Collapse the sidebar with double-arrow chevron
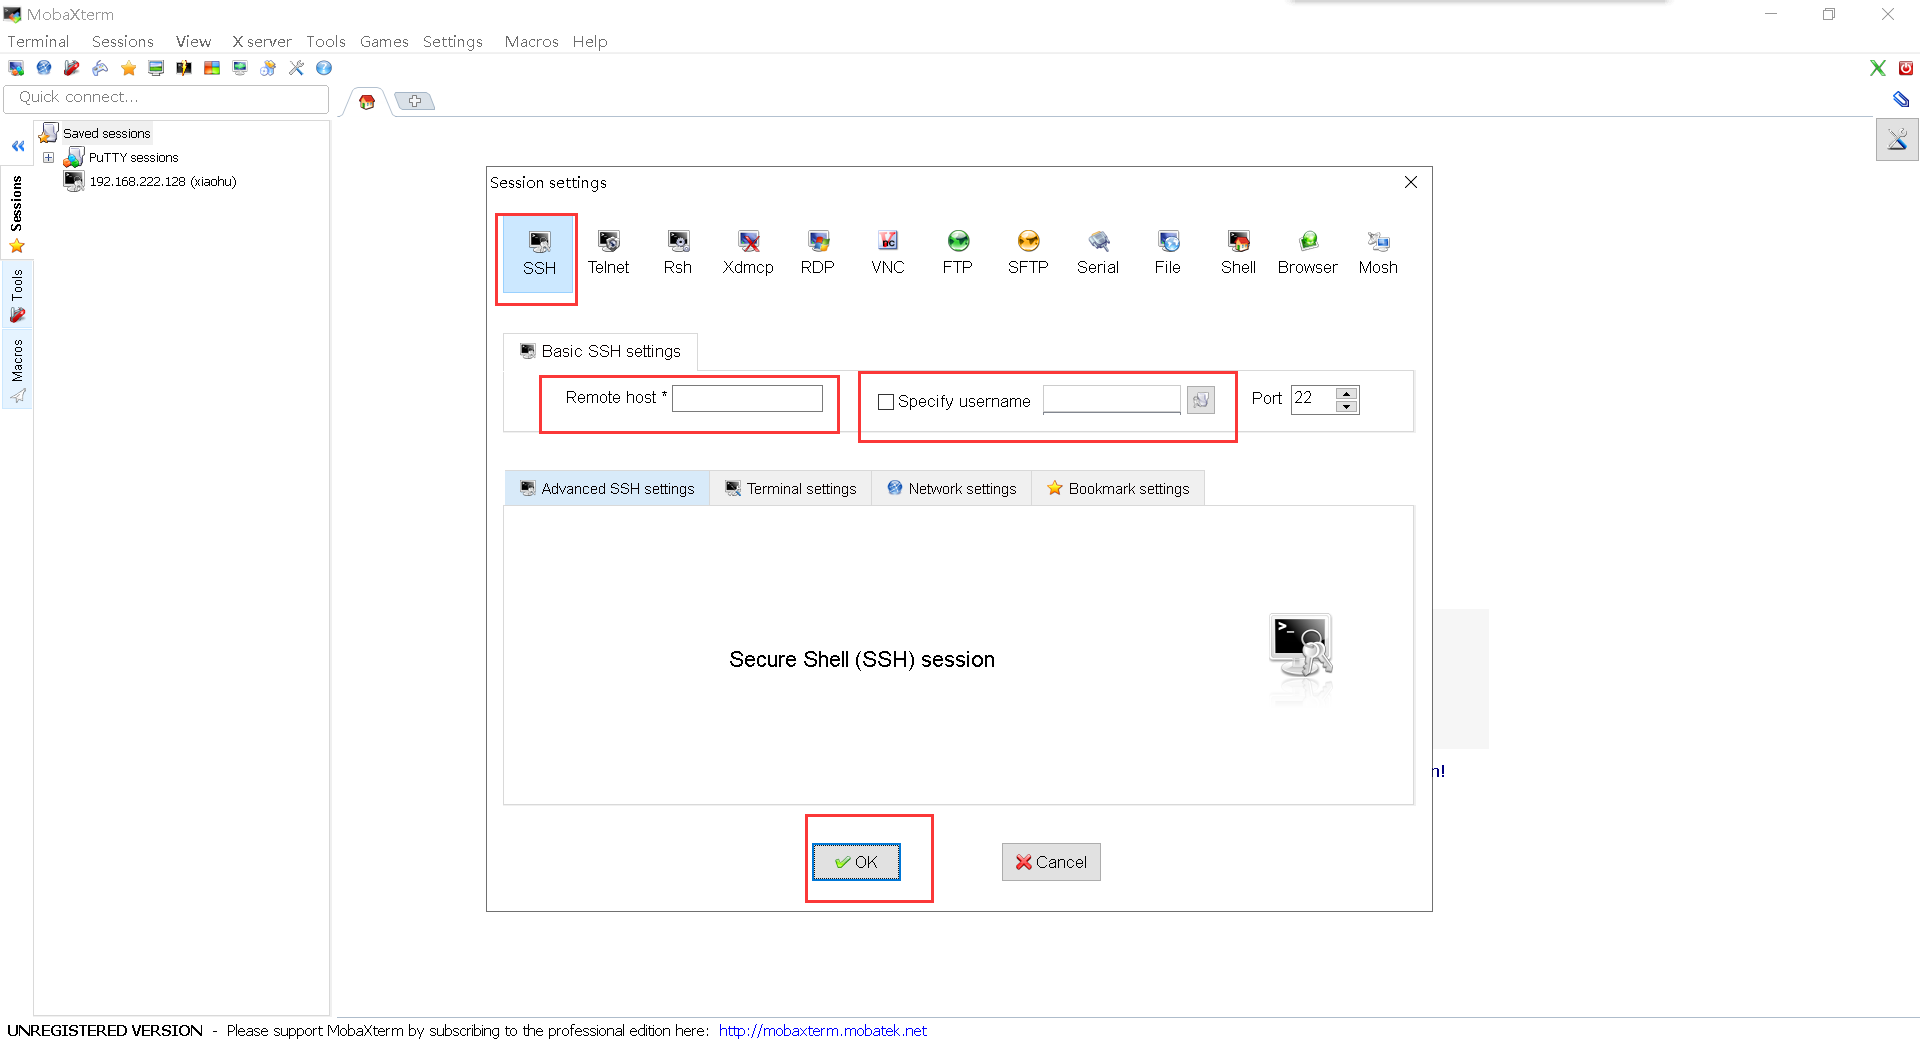Image resolution: width=1920 pixels, height=1042 pixels. point(18,146)
